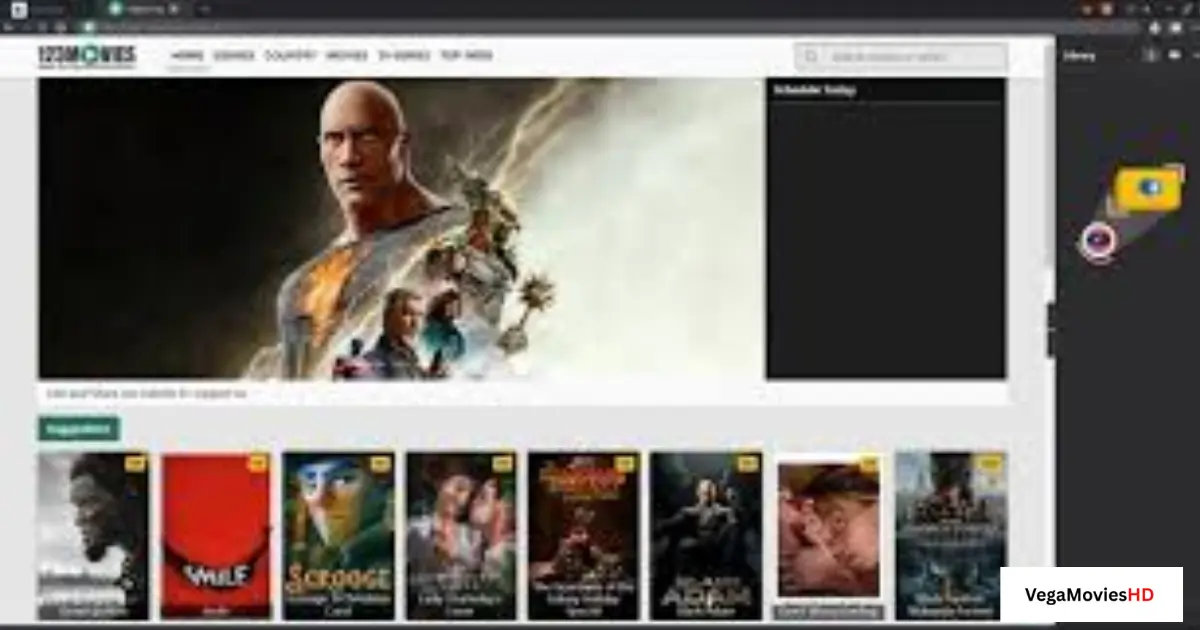This screenshot has height=630, width=1200.
Task: Select the Home menu item
Action: tap(186, 55)
